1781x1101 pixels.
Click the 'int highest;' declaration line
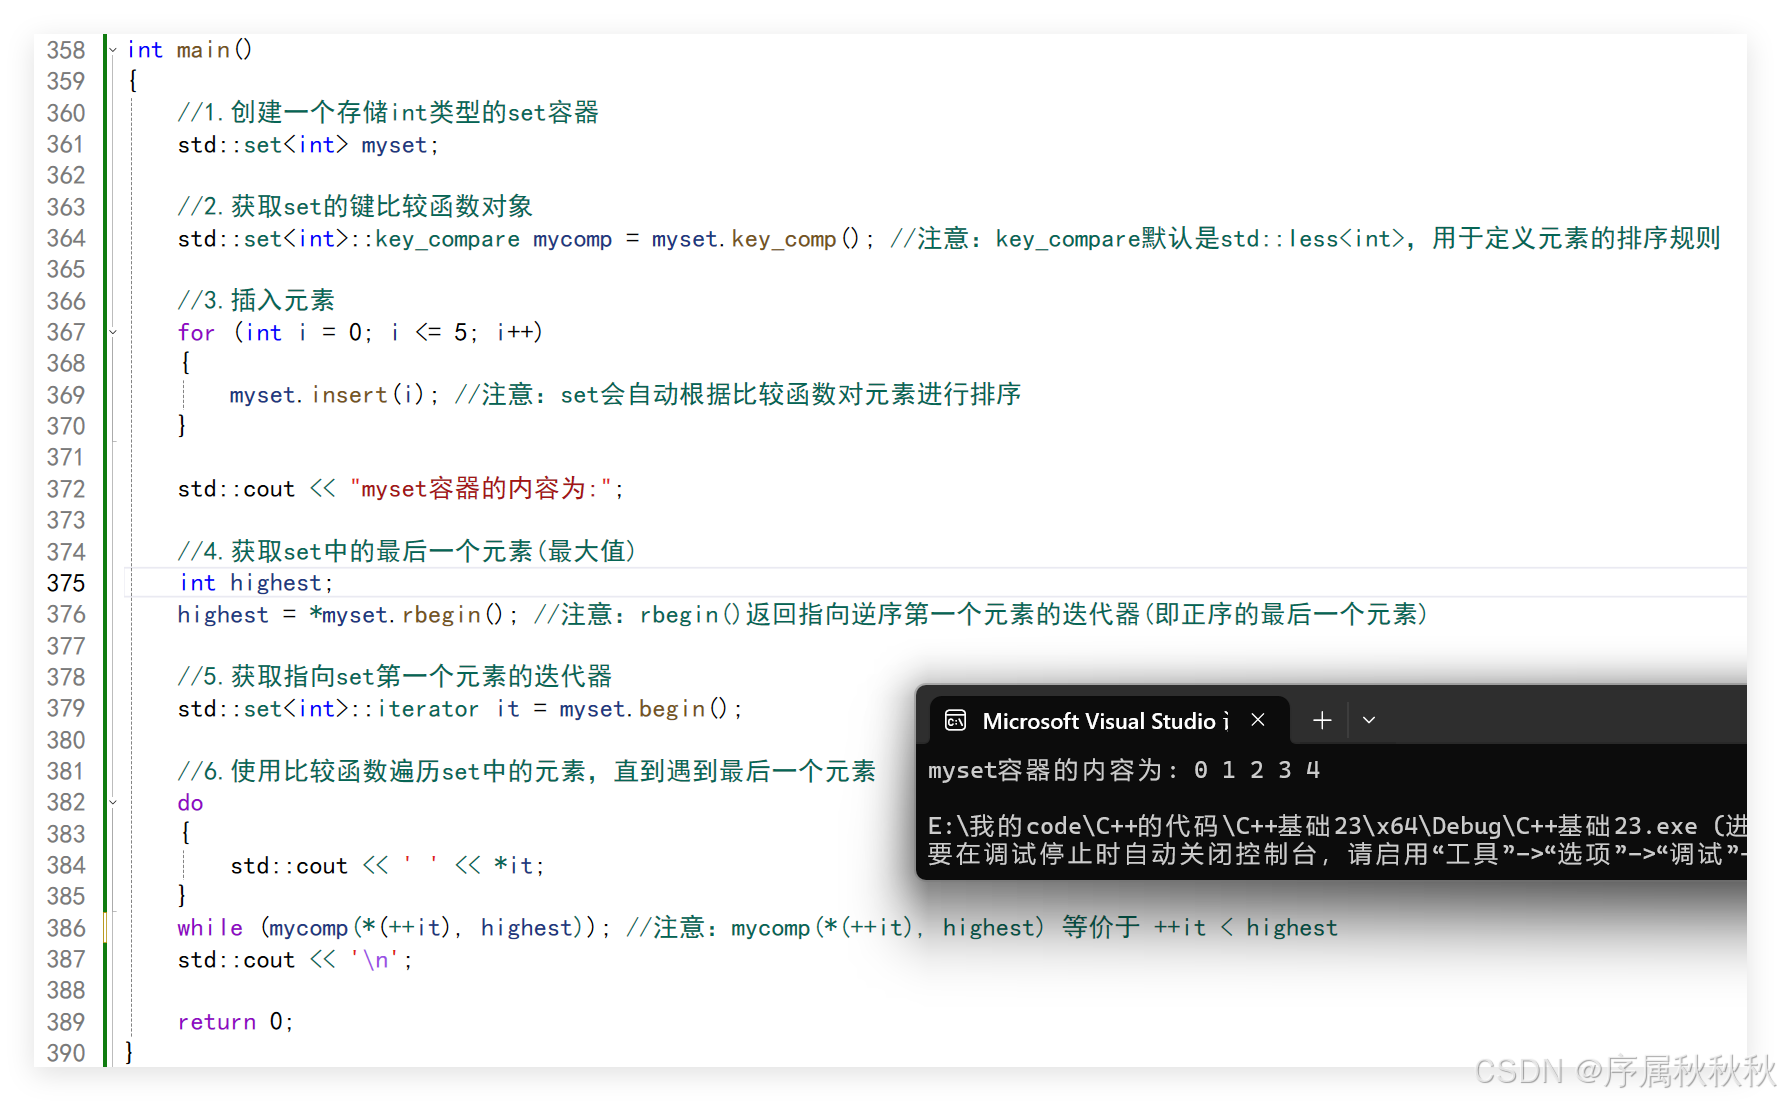tap(256, 583)
